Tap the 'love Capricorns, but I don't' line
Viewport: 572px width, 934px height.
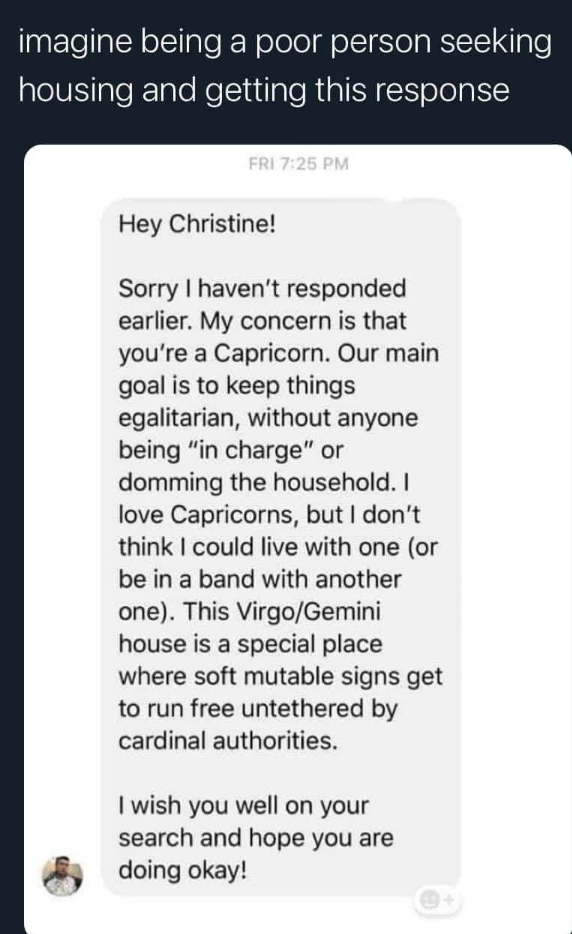pos(269,515)
